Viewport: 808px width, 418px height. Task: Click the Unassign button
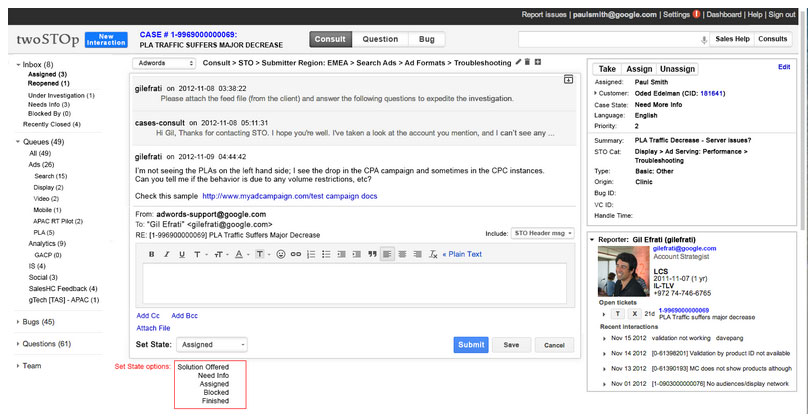click(x=677, y=69)
